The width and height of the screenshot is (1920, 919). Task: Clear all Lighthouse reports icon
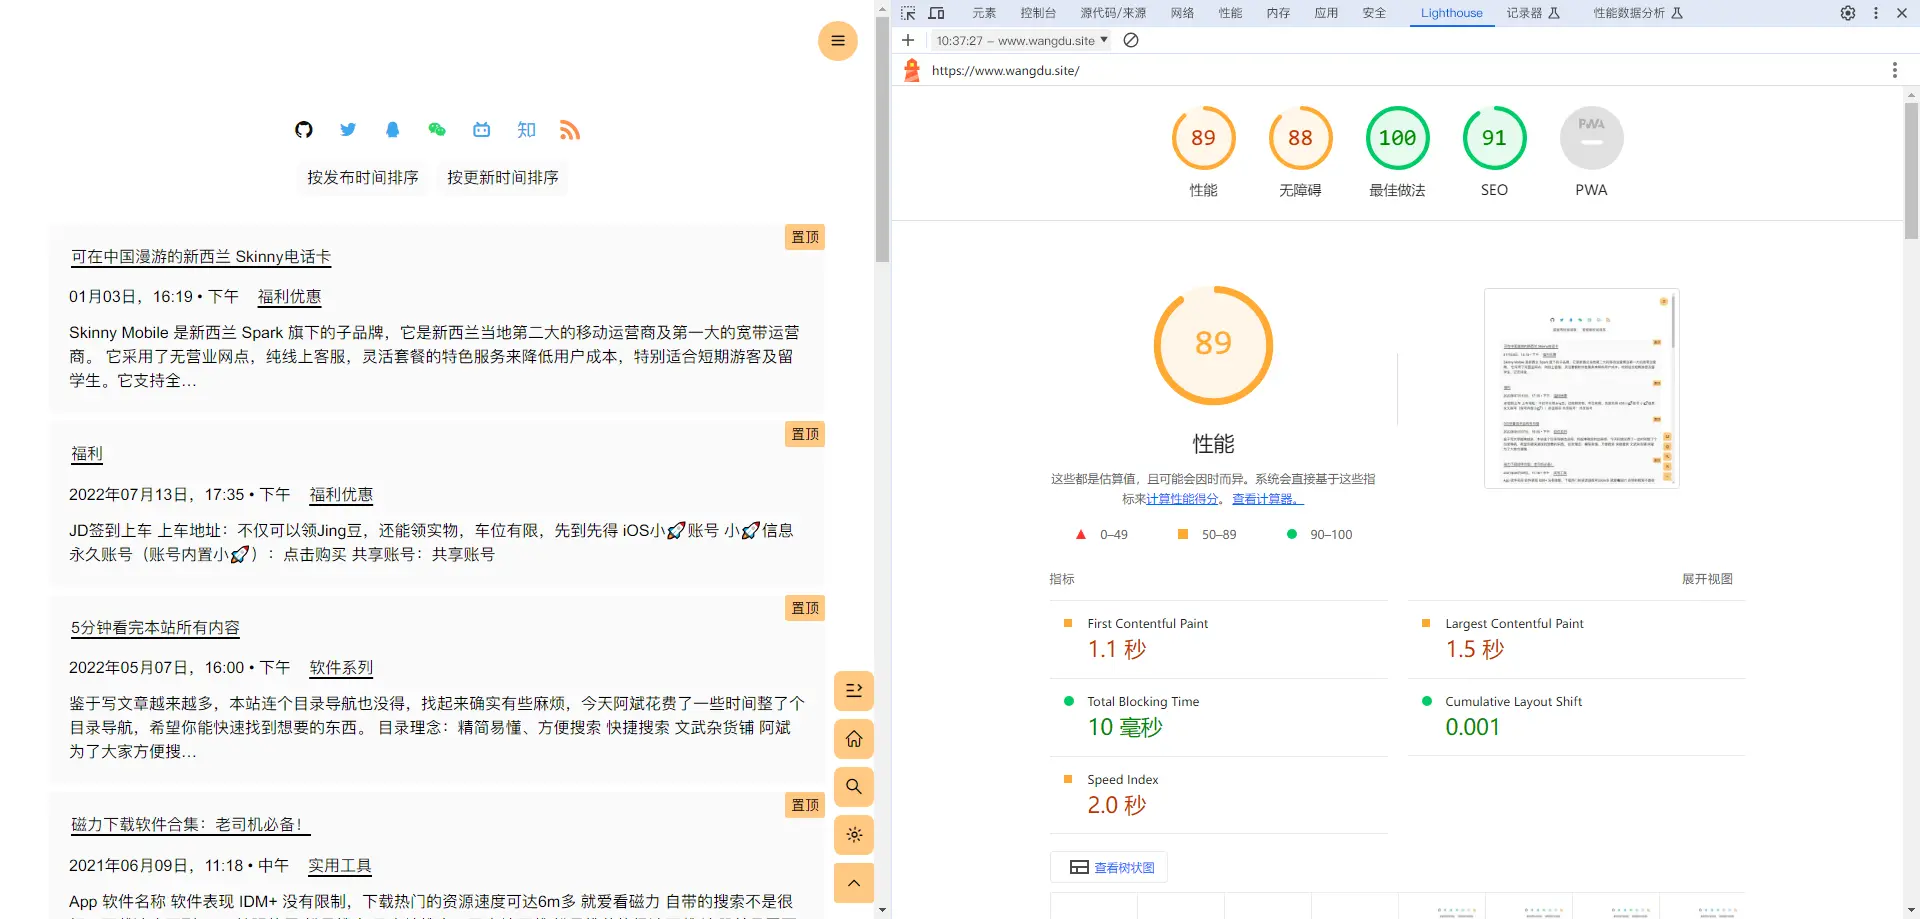pos(1131,40)
